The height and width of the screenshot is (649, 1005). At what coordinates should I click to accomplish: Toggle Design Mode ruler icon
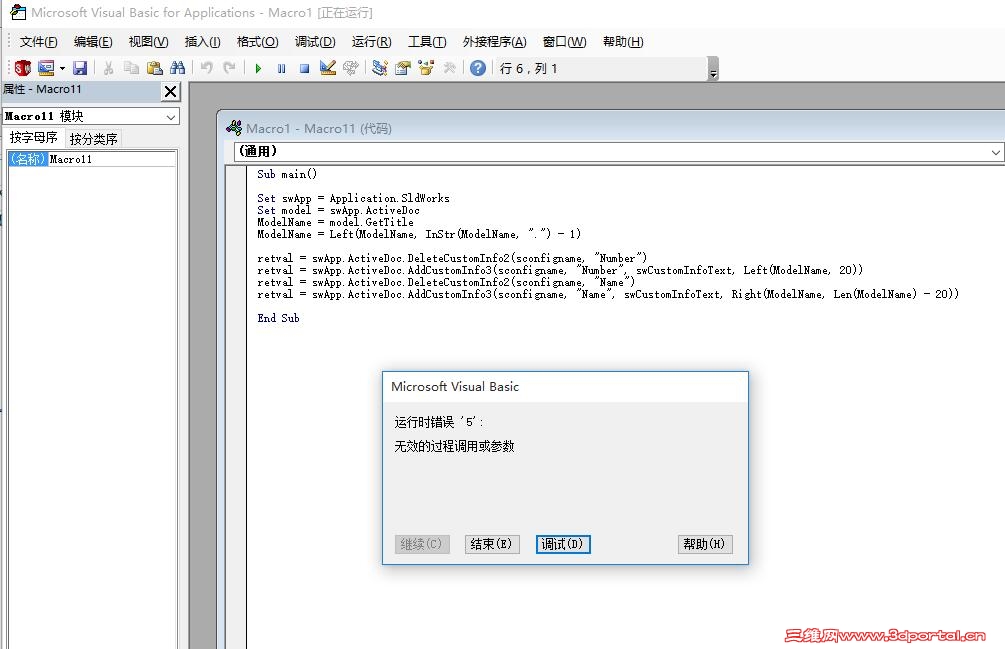pos(328,68)
